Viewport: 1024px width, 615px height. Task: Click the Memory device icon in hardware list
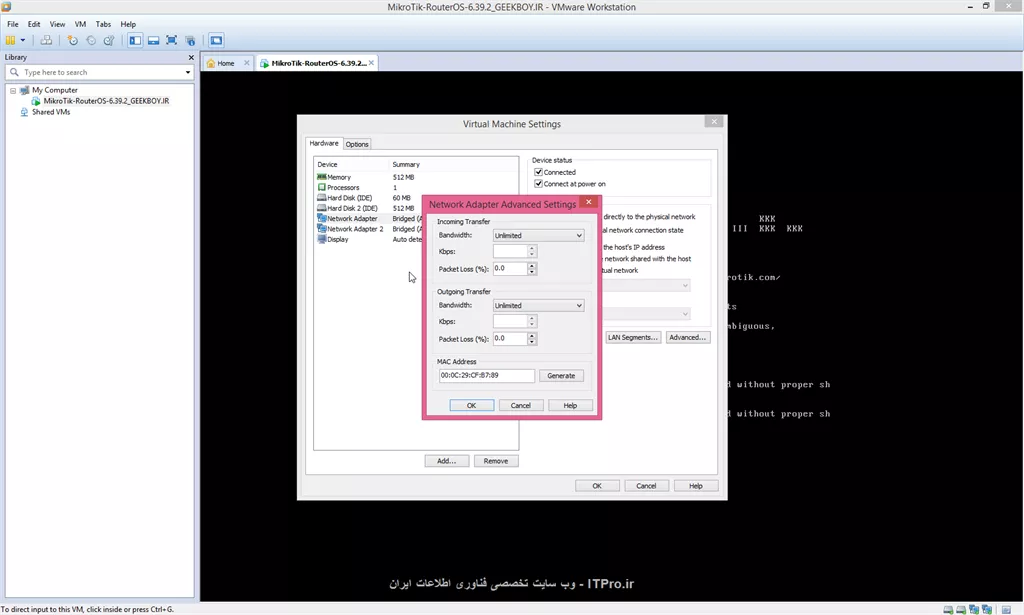pos(322,177)
